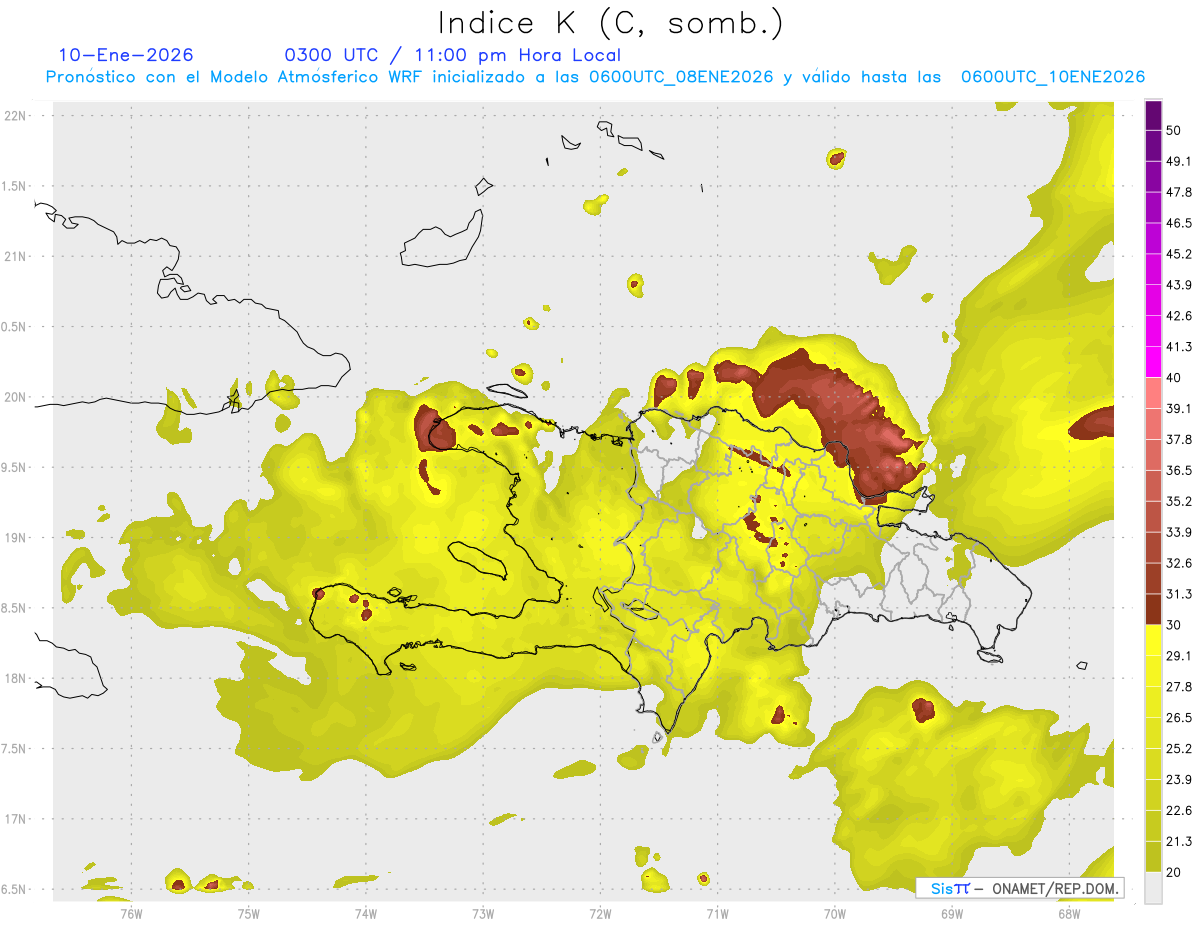Click the title "Indice K (C, somb.)"
Image resolution: width=1200 pixels, height=927 pixels.
point(610,23)
